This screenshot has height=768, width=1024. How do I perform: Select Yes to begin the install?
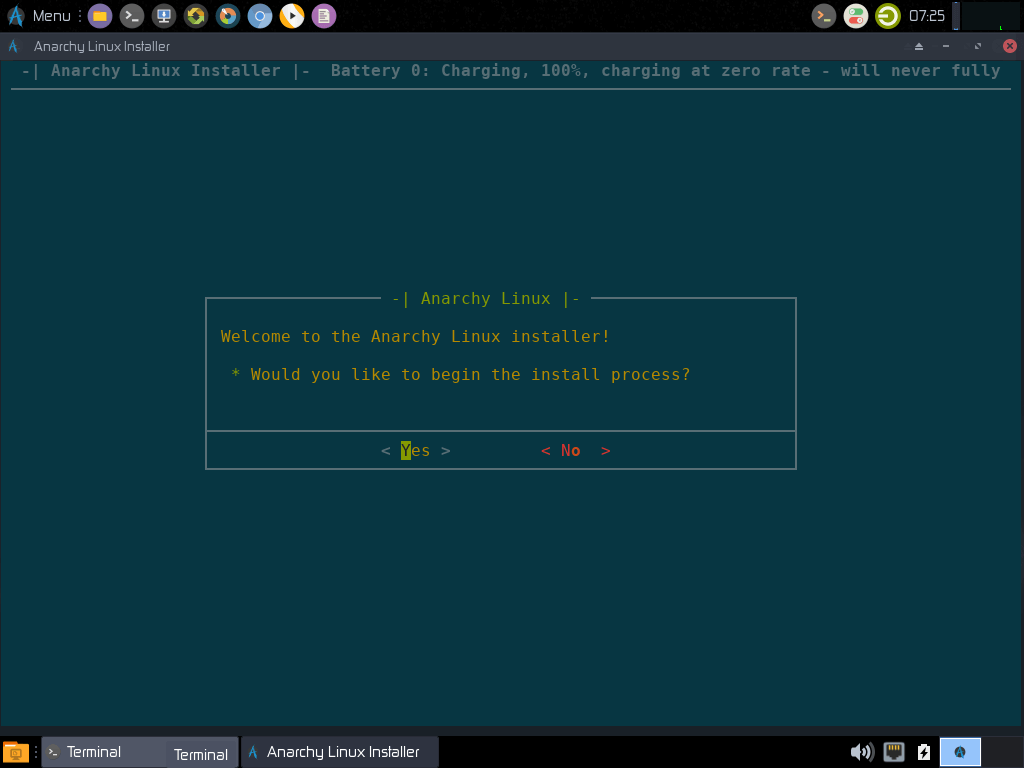tap(416, 451)
